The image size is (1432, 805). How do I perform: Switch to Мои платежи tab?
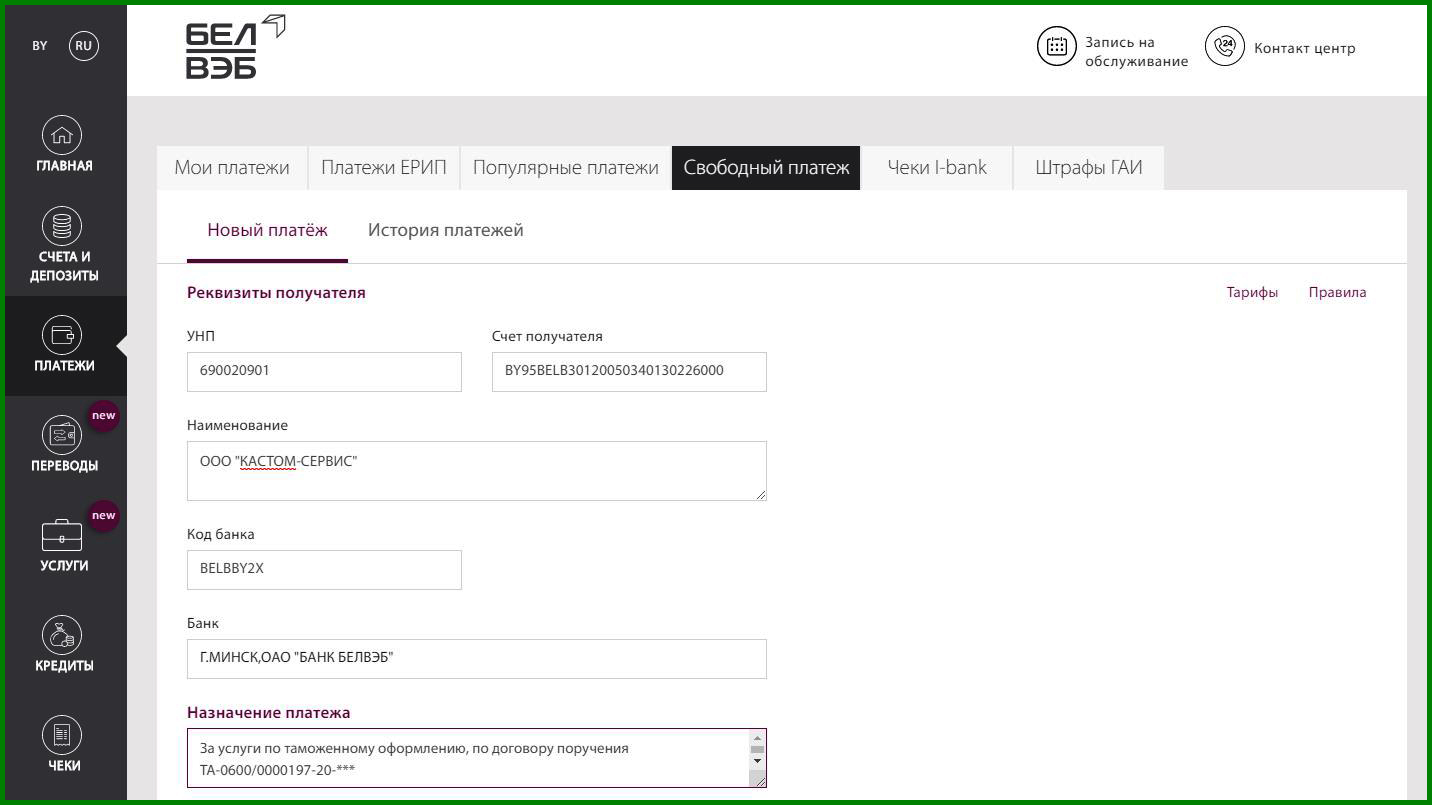coord(232,167)
